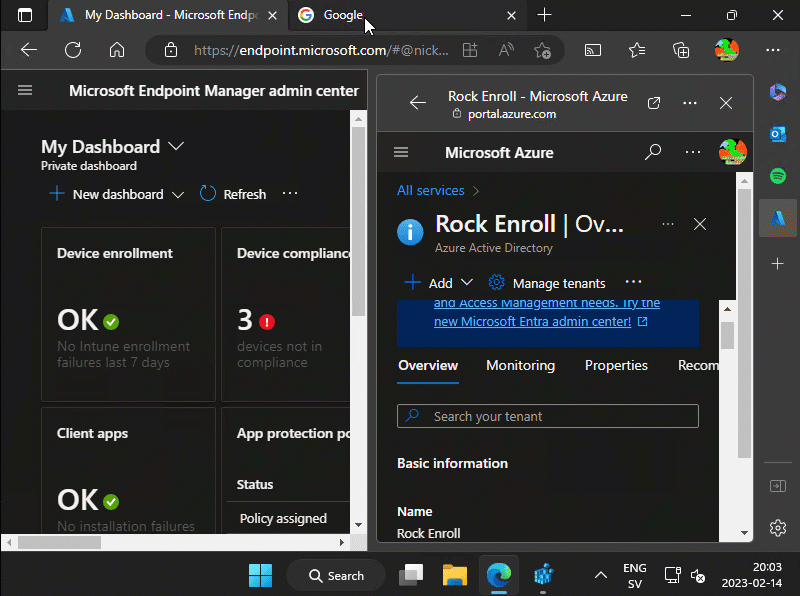Open Edge Collections from the toolbar
Screen dimensions: 800x596
tap(680, 50)
